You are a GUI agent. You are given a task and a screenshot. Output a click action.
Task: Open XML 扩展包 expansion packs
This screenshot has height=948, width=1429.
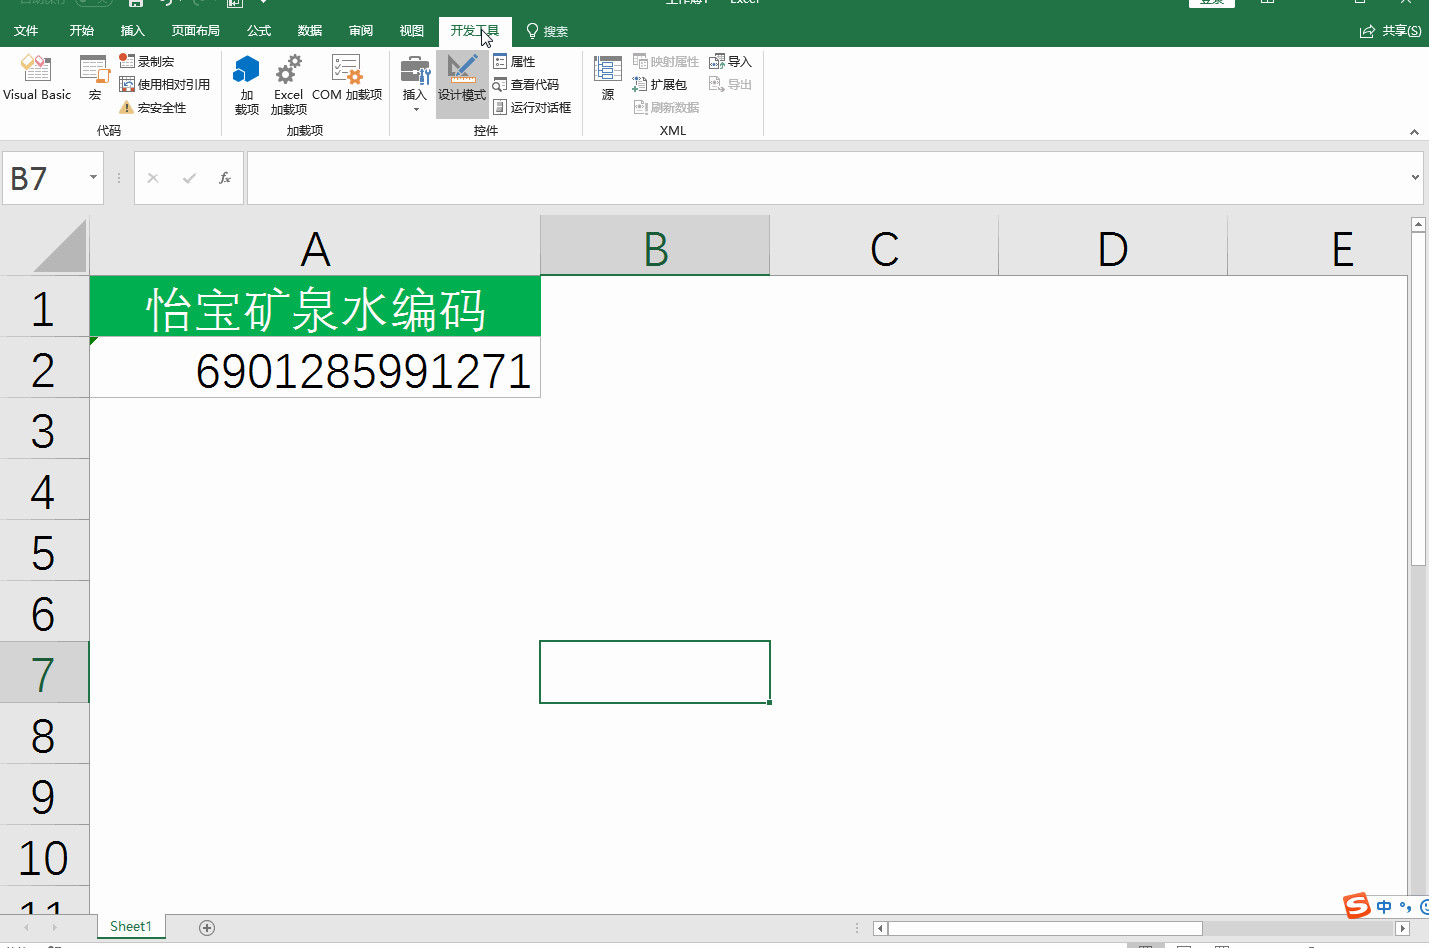[660, 84]
